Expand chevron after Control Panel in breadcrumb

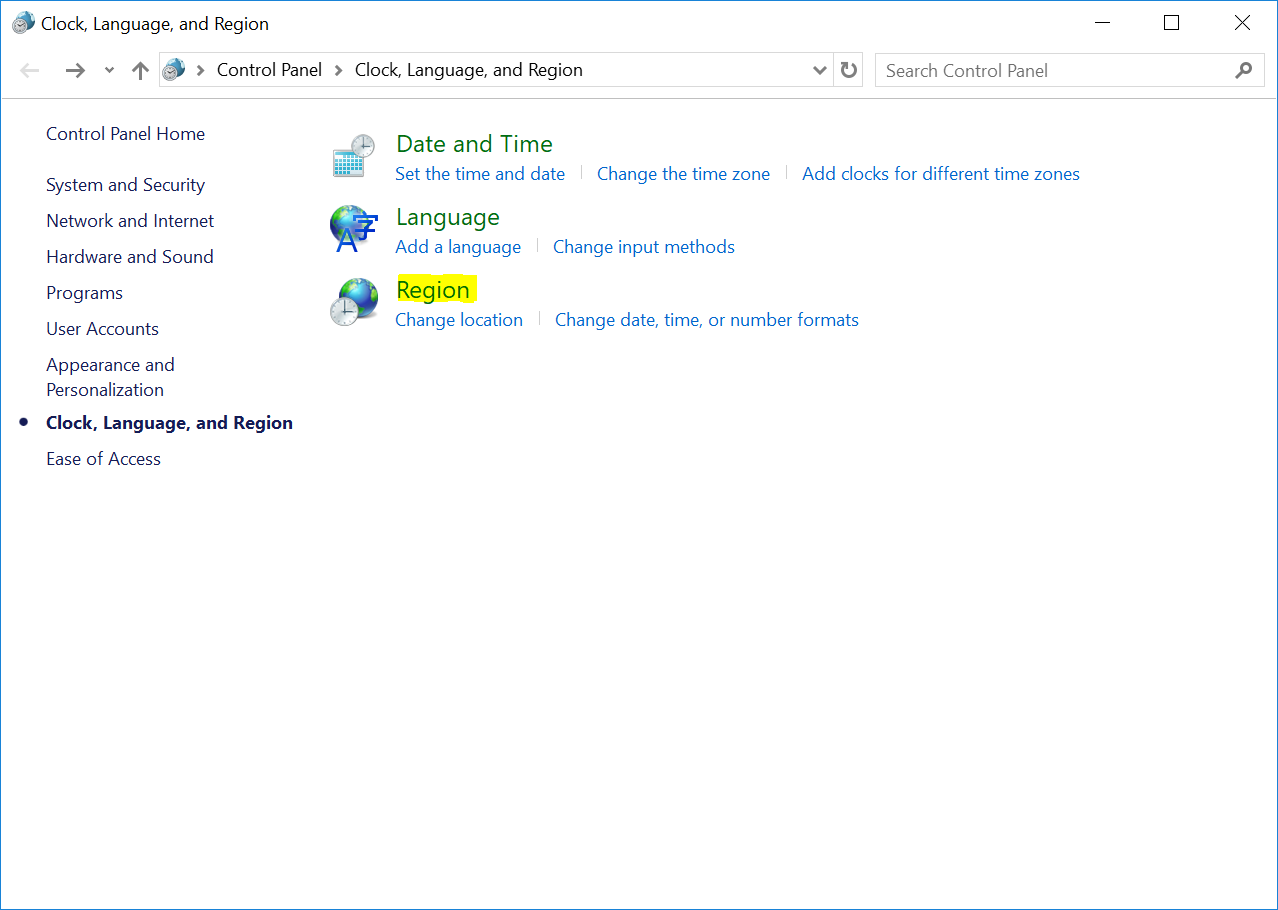pos(339,70)
